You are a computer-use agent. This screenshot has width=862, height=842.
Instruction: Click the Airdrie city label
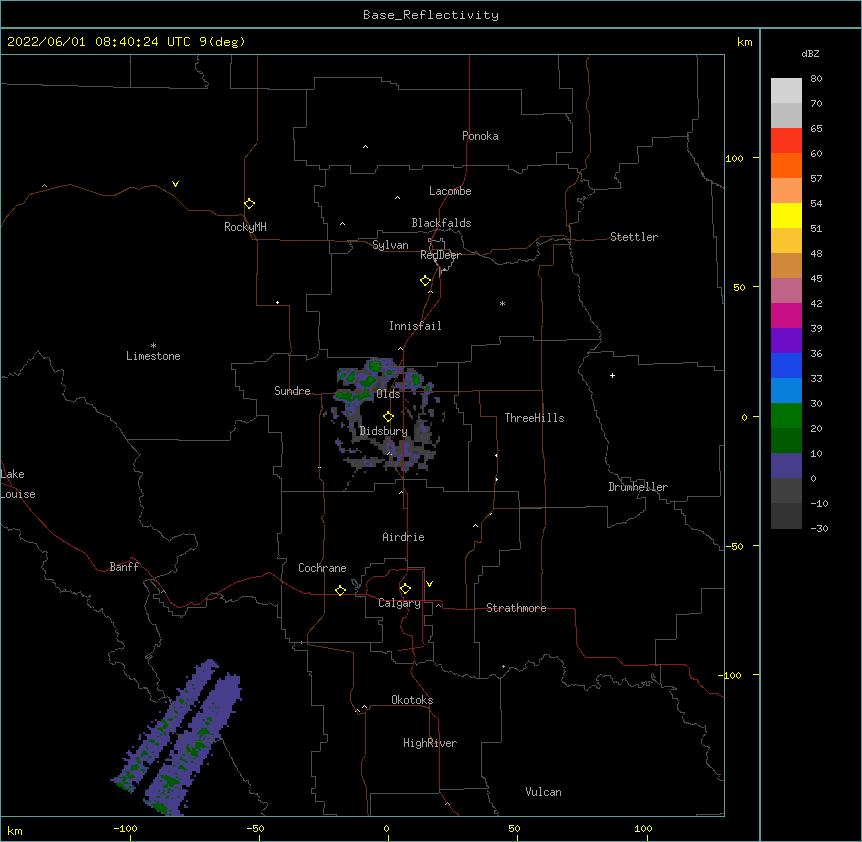(403, 537)
